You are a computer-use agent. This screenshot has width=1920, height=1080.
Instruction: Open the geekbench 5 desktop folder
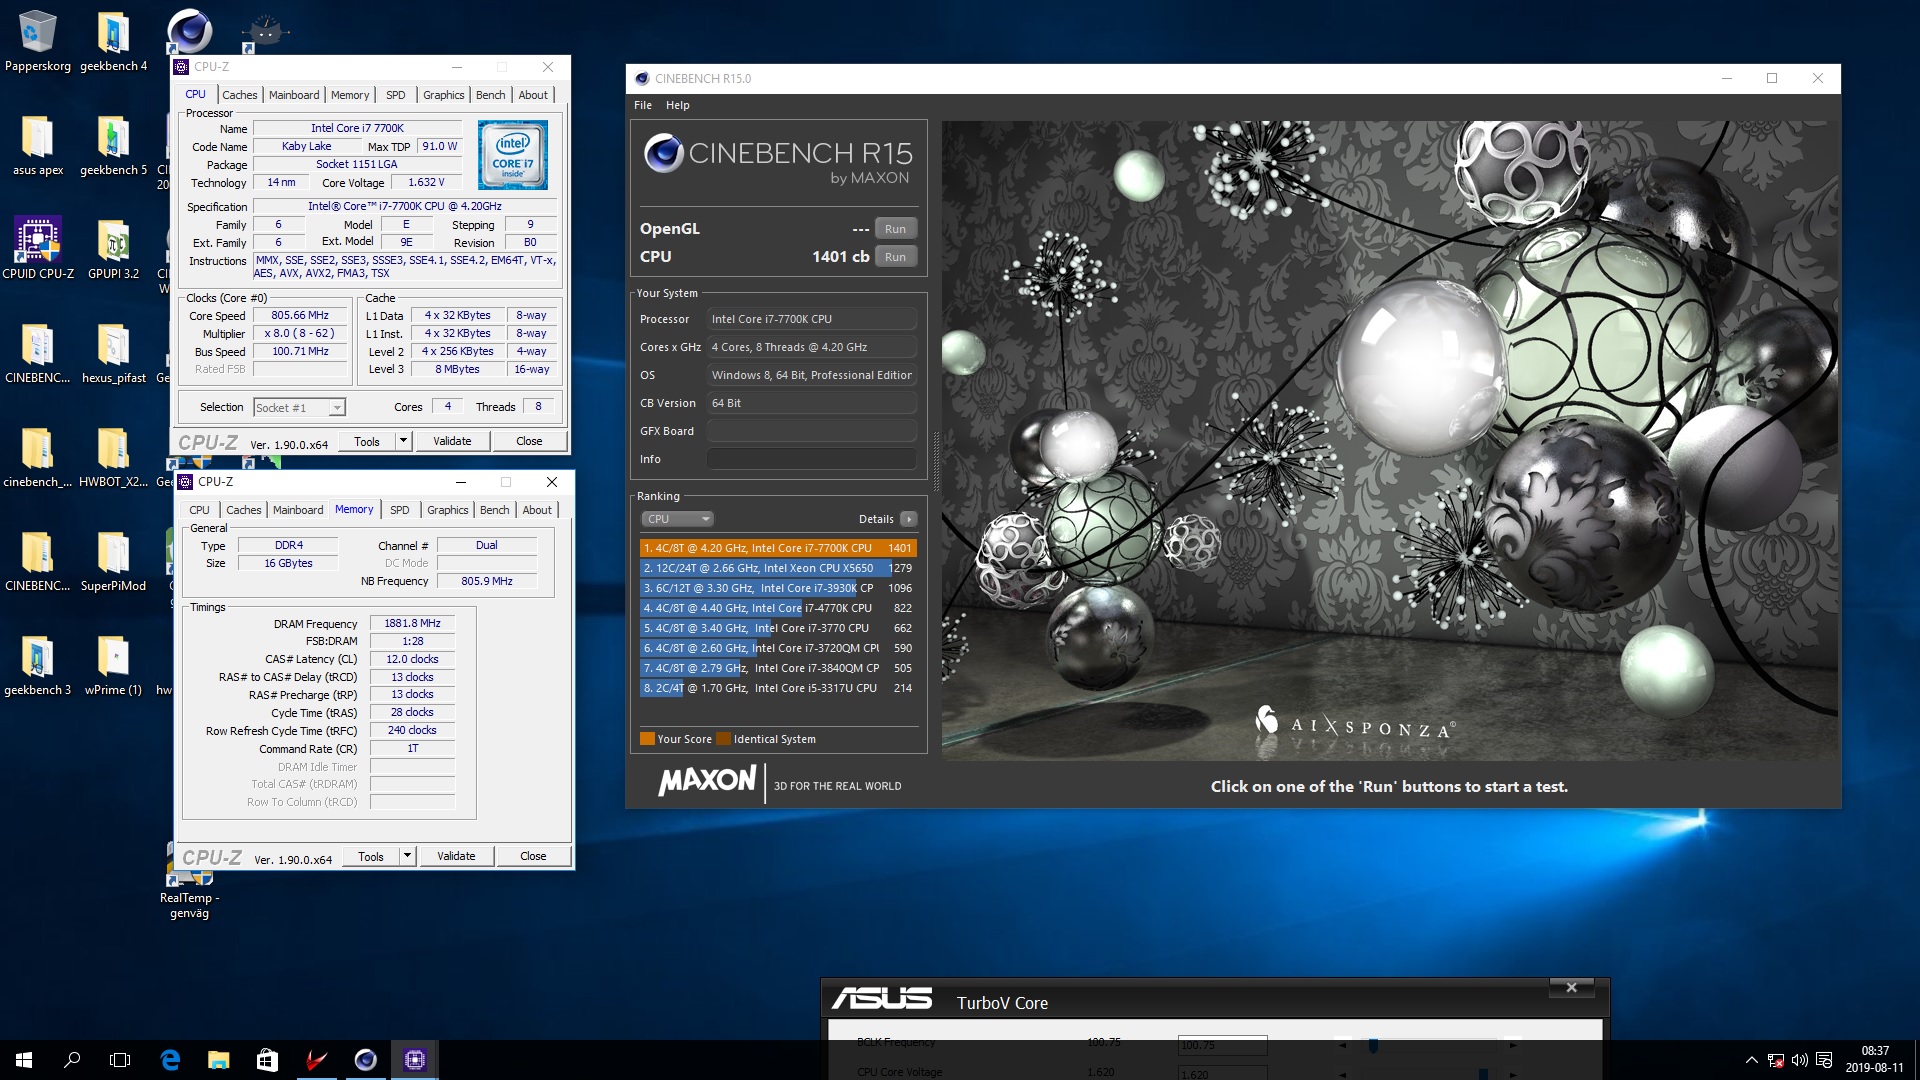[x=113, y=145]
